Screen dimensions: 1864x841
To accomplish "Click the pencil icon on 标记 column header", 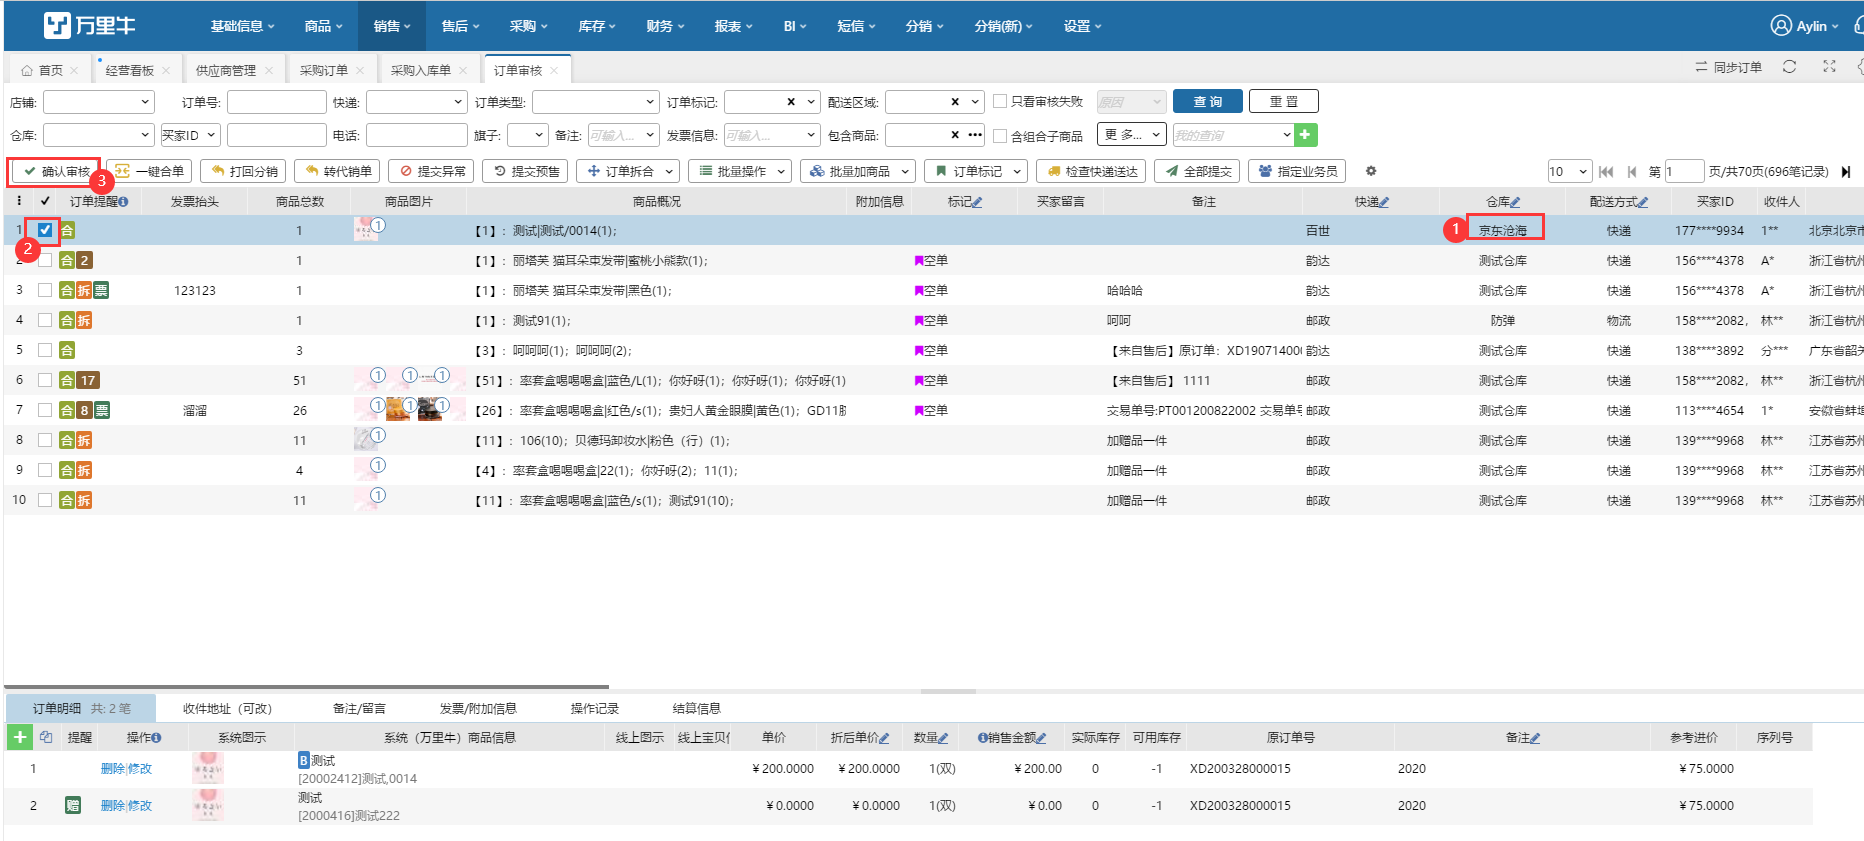I will click(x=977, y=202).
